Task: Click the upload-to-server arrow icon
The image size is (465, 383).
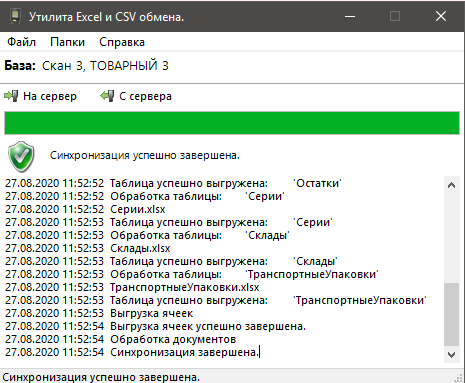Action: tap(11, 96)
